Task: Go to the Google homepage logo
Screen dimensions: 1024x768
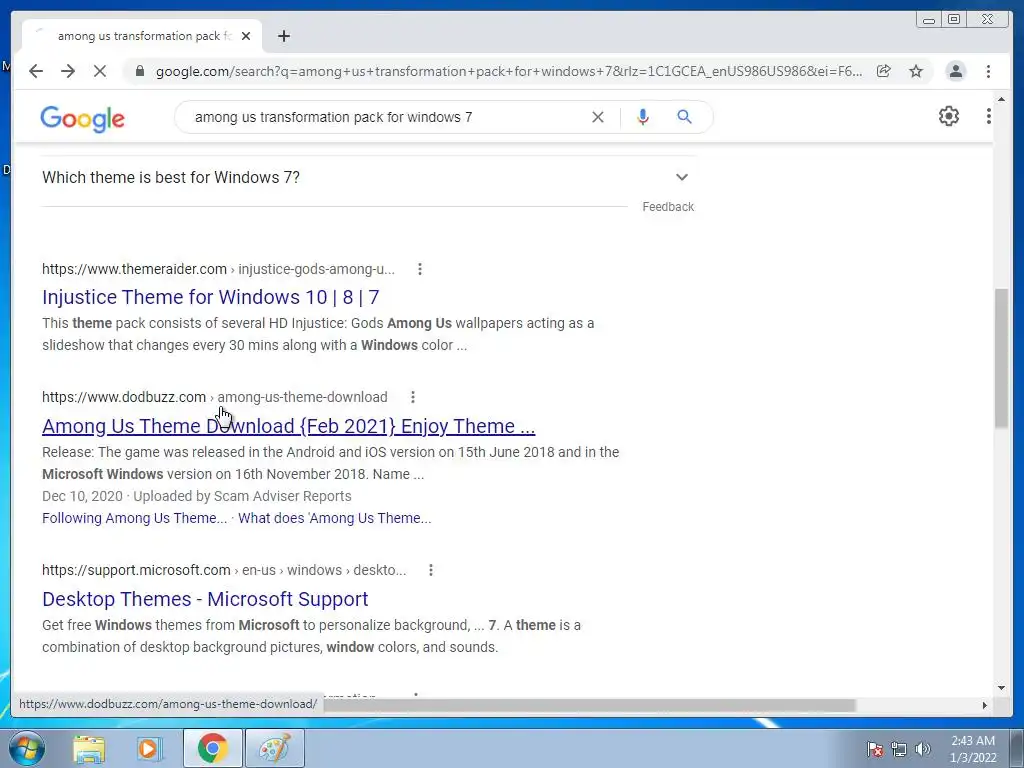Action: [x=82, y=119]
